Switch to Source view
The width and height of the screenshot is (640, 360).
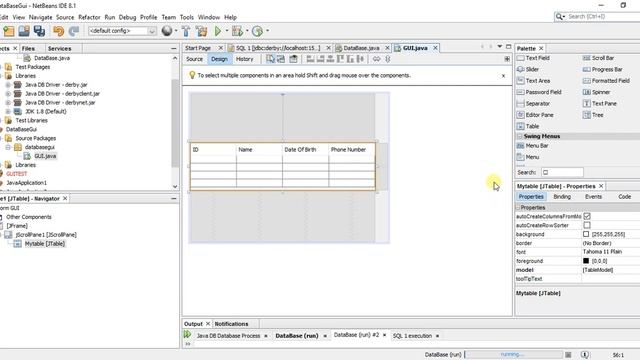pyautogui.click(x=194, y=59)
